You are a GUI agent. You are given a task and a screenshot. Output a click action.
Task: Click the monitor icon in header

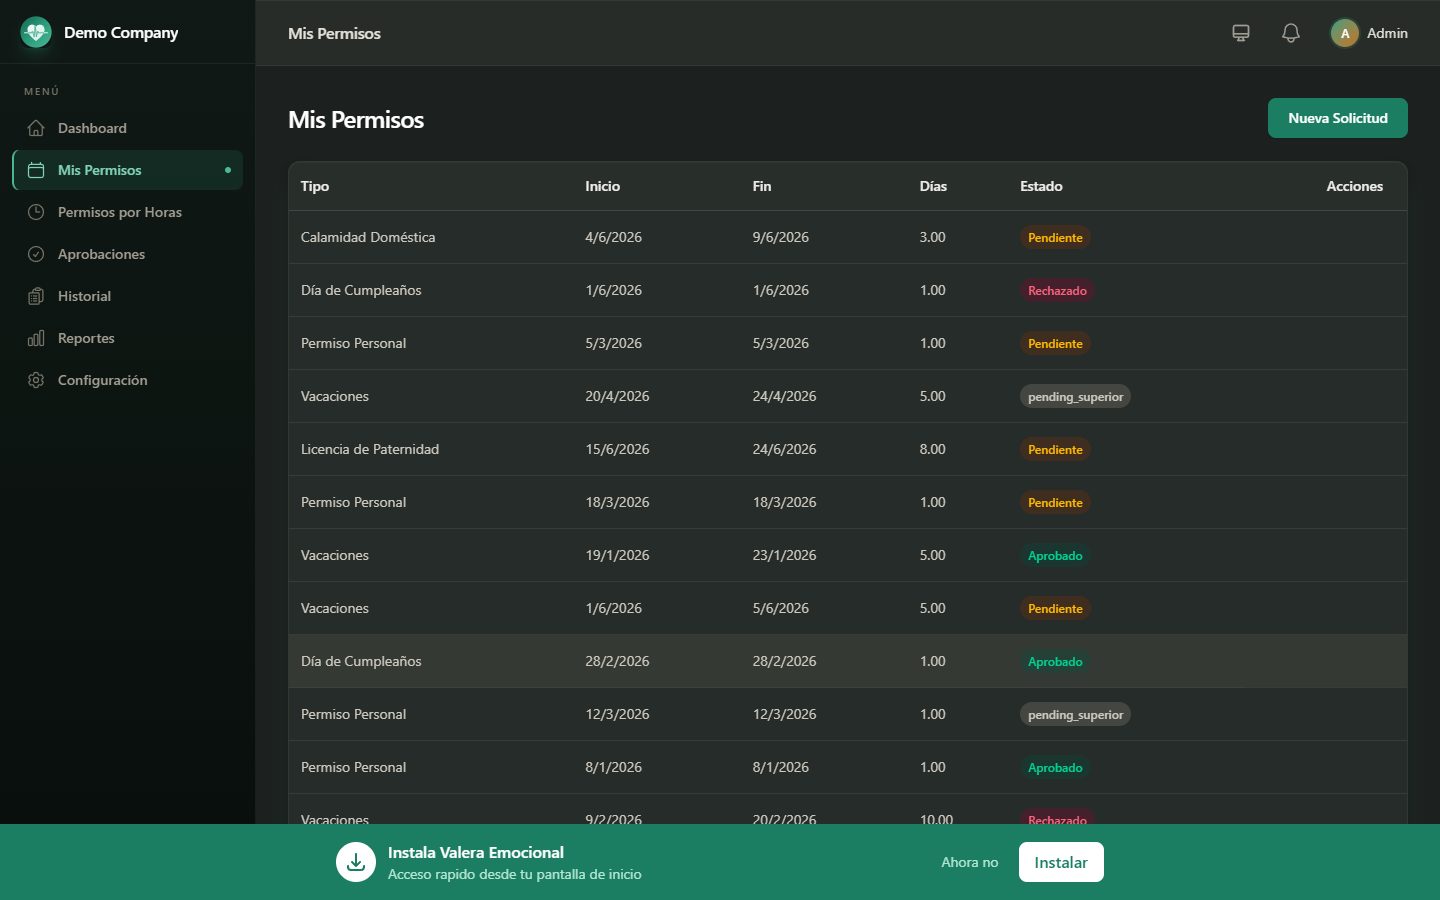pos(1241,33)
